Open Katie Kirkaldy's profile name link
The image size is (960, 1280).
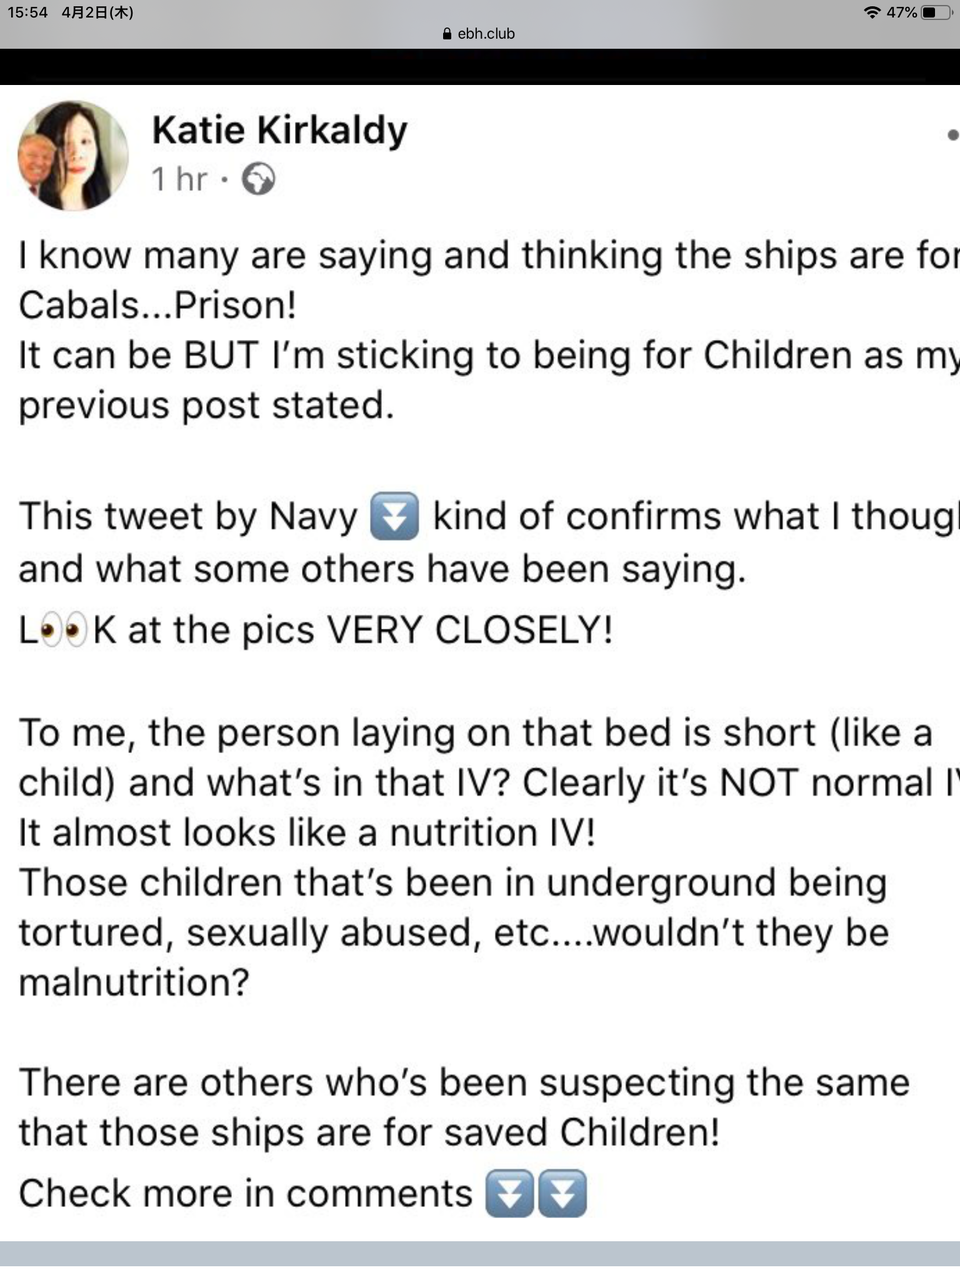280,130
